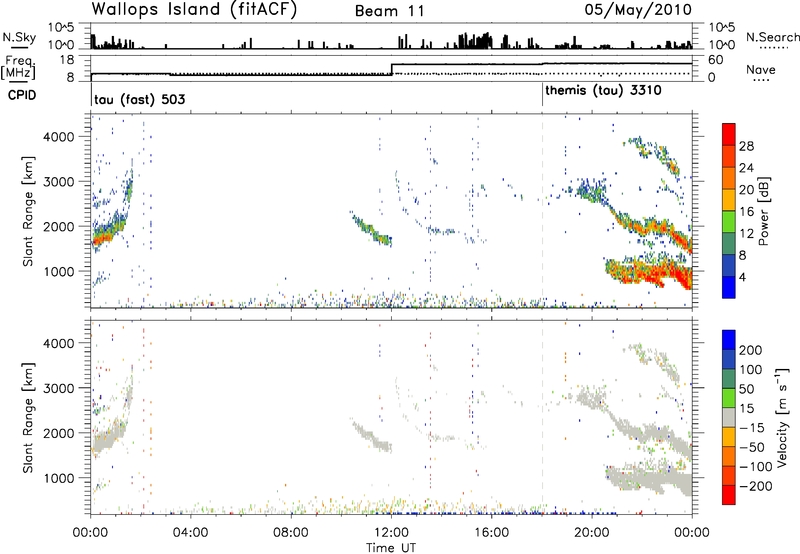Viewport: 800px width, 554px height.
Task: Select the "CPID" row label
Action: pyautogui.click(x=22, y=95)
